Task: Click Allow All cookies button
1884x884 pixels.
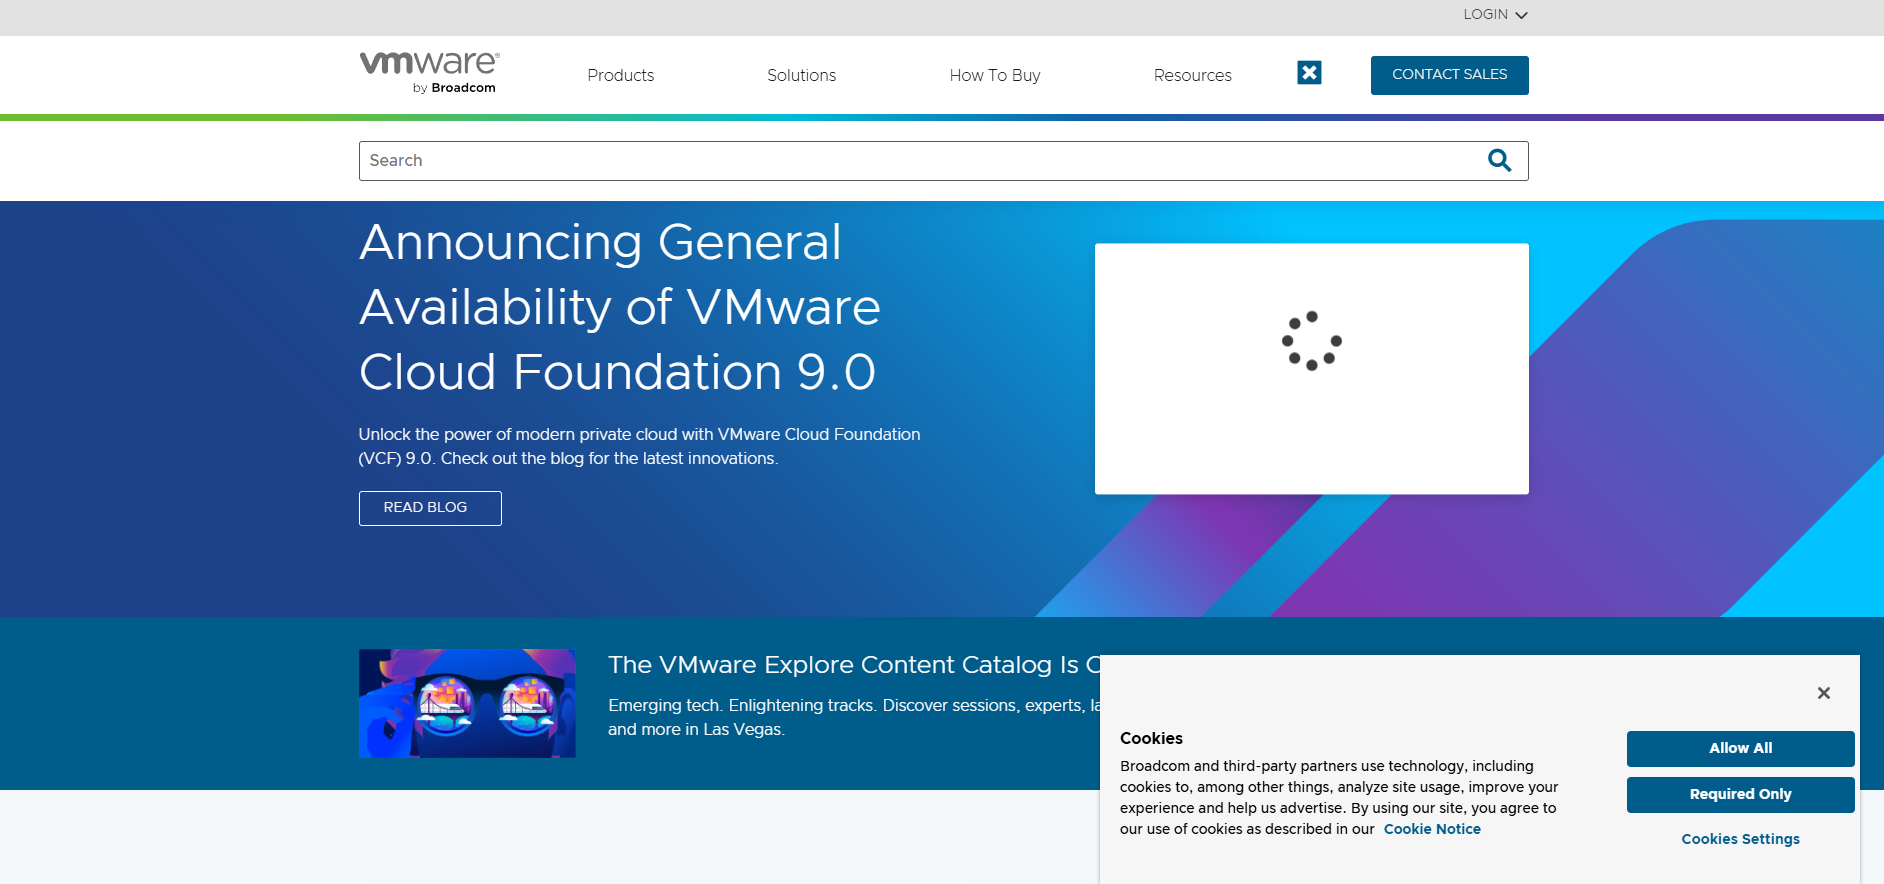Action: tap(1740, 748)
